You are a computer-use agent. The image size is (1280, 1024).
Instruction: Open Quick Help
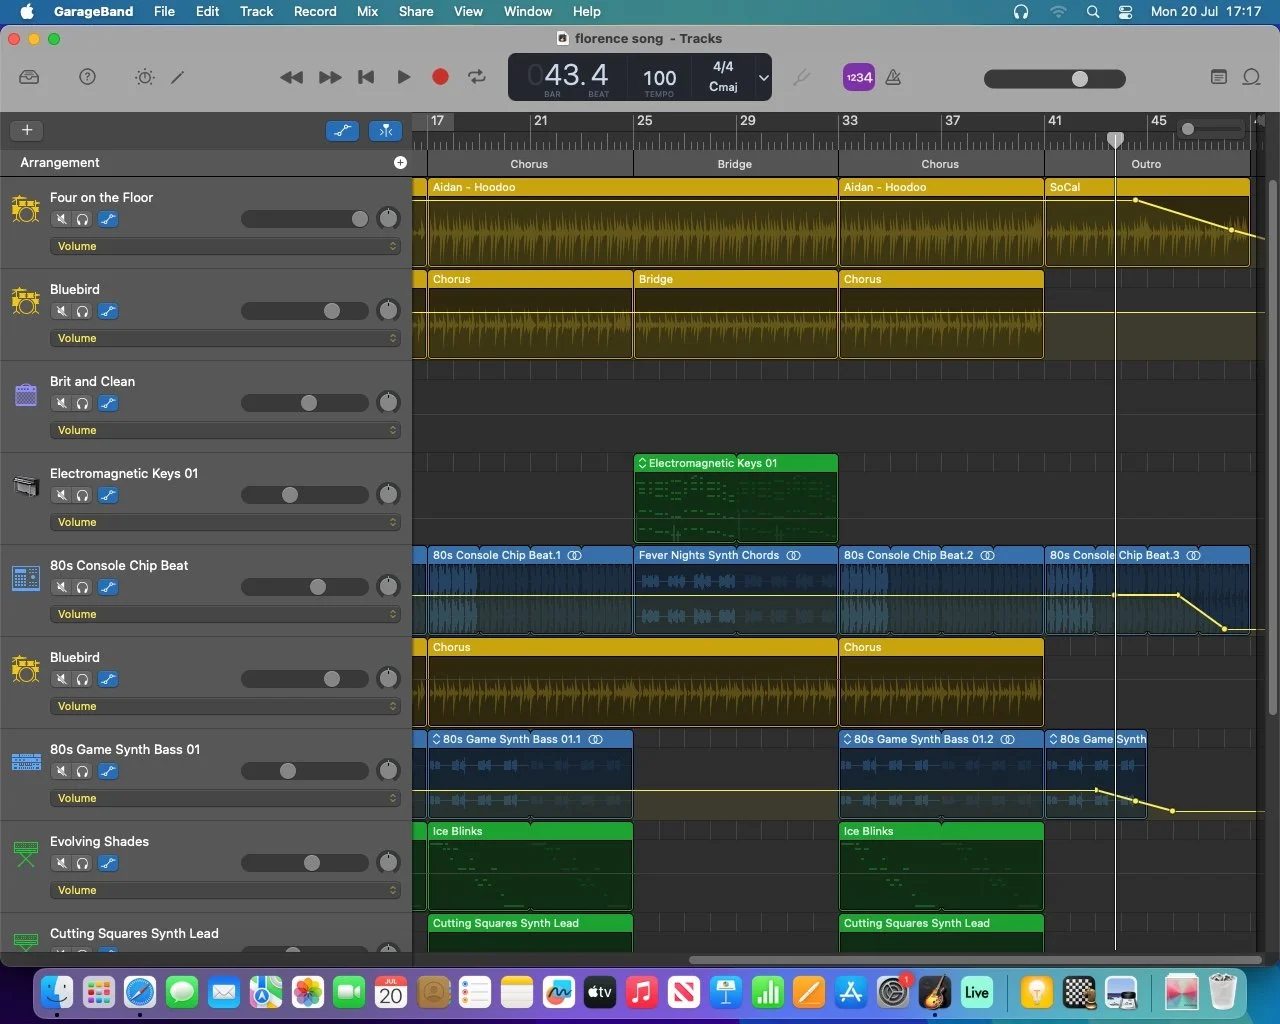(x=88, y=77)
